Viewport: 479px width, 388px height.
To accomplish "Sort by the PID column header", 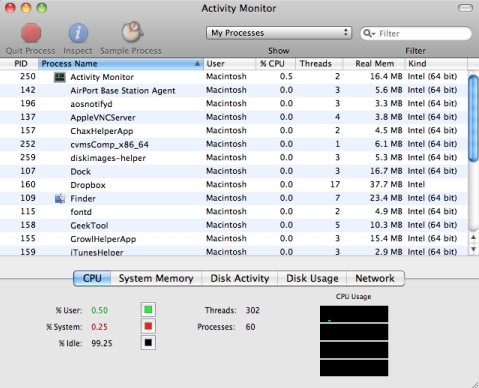I will 19,64.
